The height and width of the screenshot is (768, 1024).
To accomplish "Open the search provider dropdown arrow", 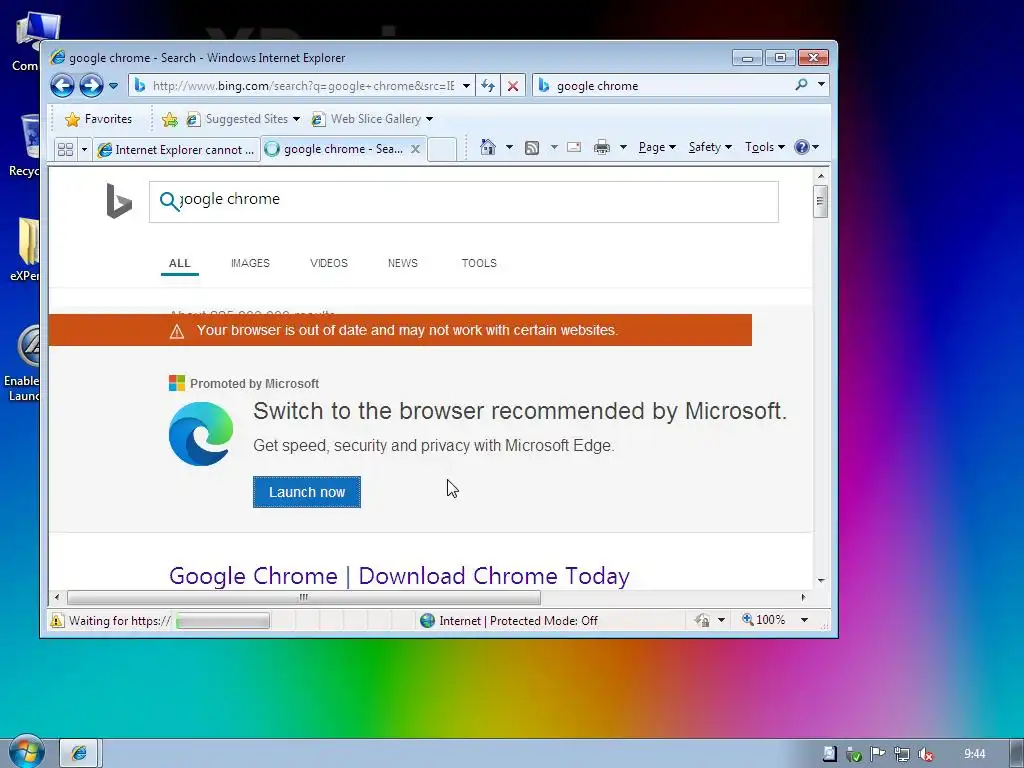I will point(822,85).
